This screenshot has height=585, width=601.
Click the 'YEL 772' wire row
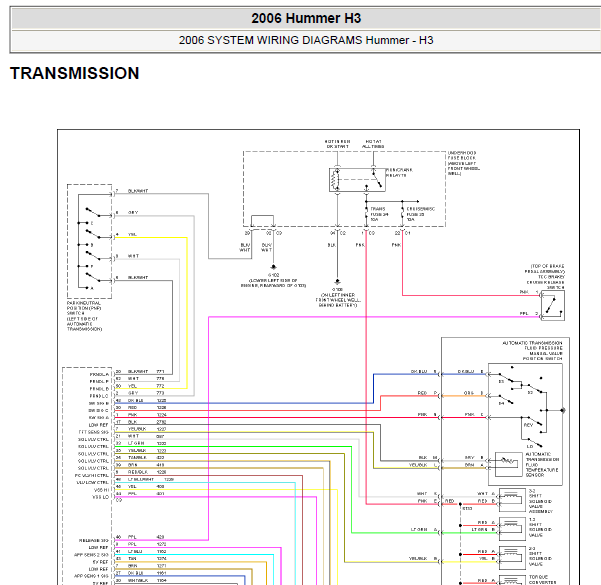[140, 386]
